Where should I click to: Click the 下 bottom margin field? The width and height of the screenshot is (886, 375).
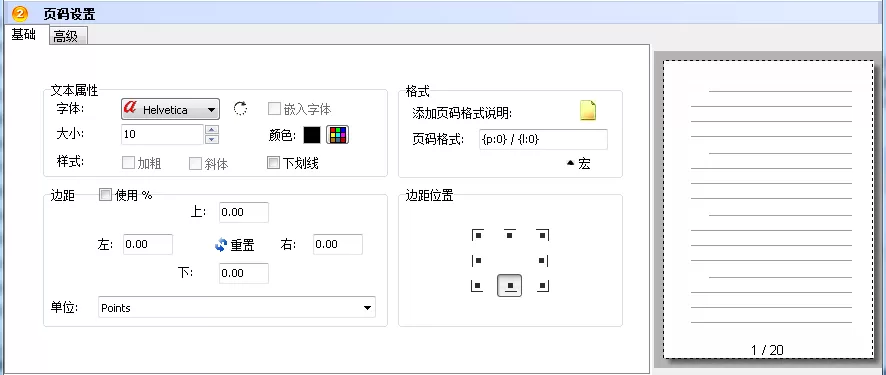point(244,273)
